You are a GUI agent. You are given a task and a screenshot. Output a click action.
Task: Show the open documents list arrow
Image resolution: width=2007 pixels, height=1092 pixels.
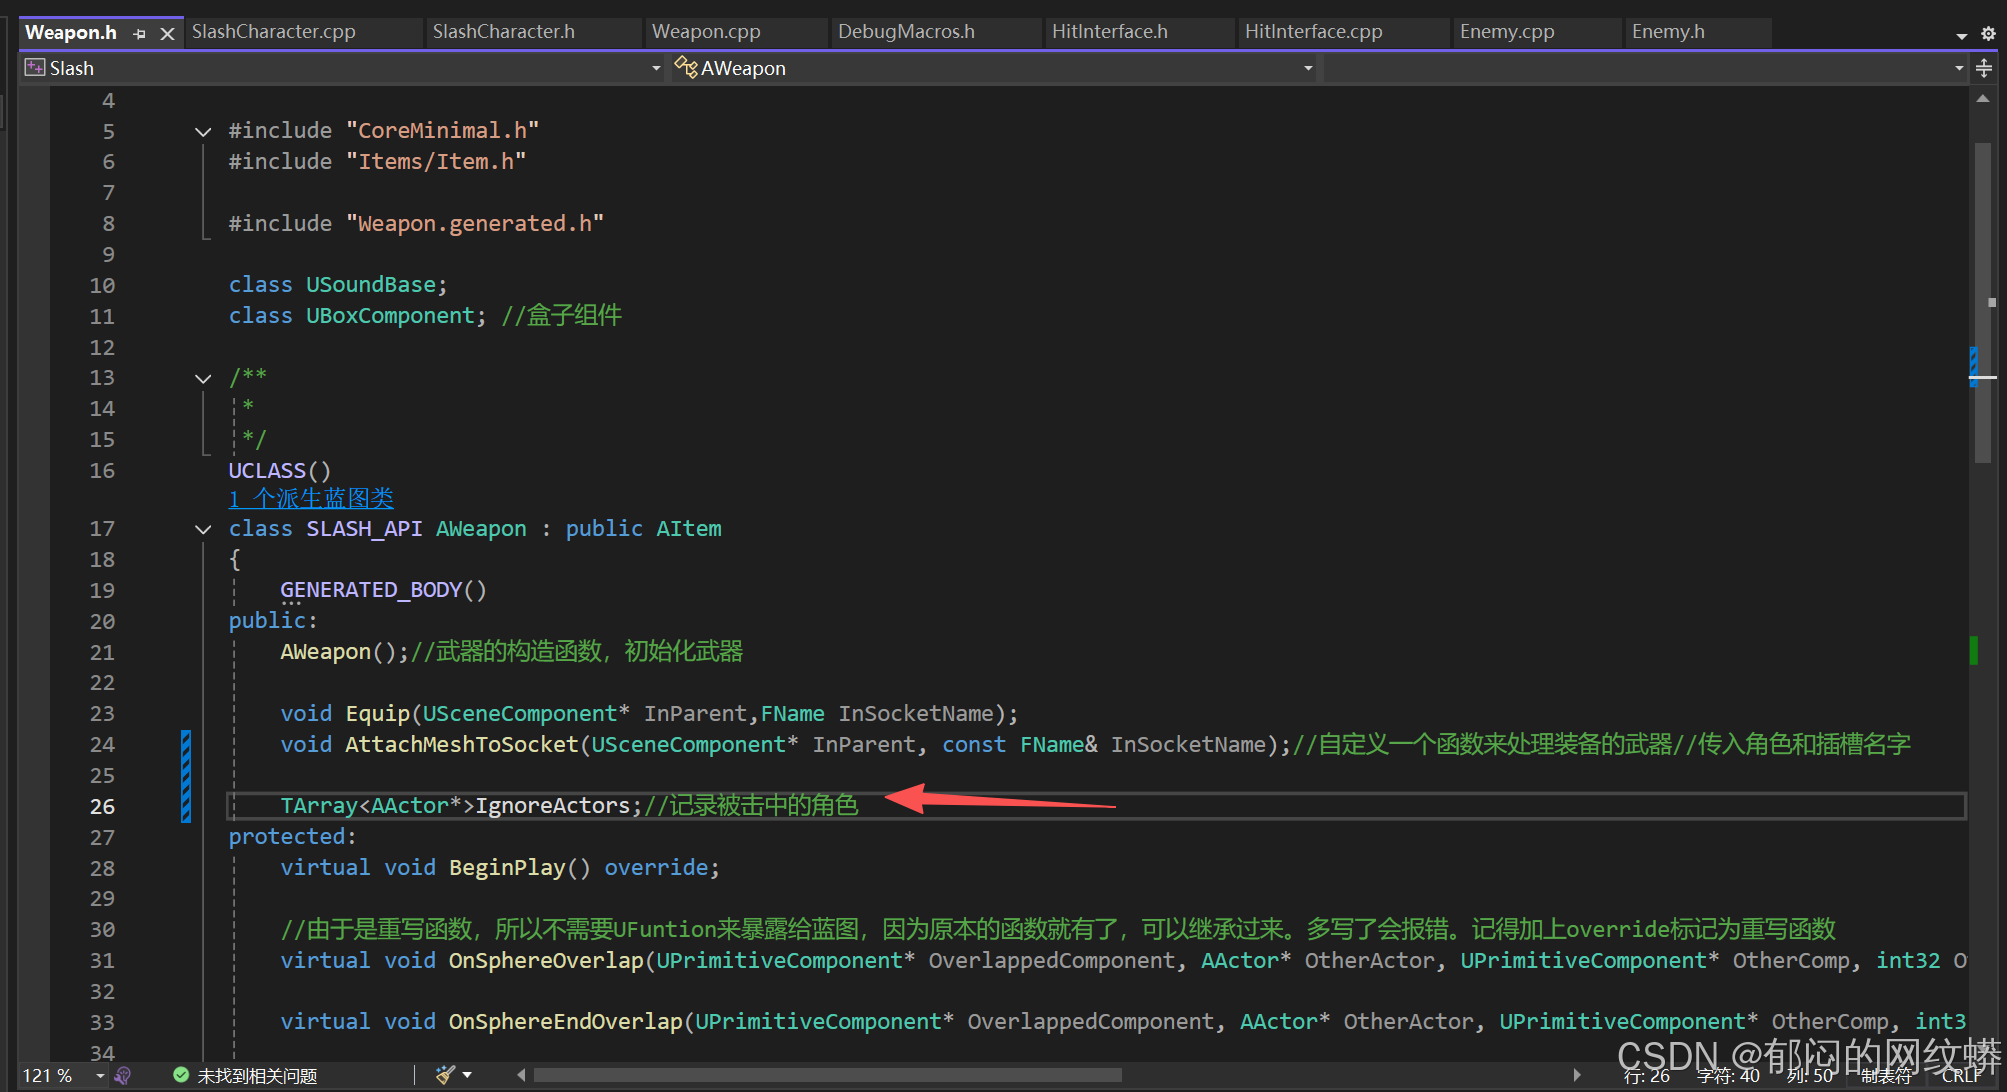(x=1962, y=35)
